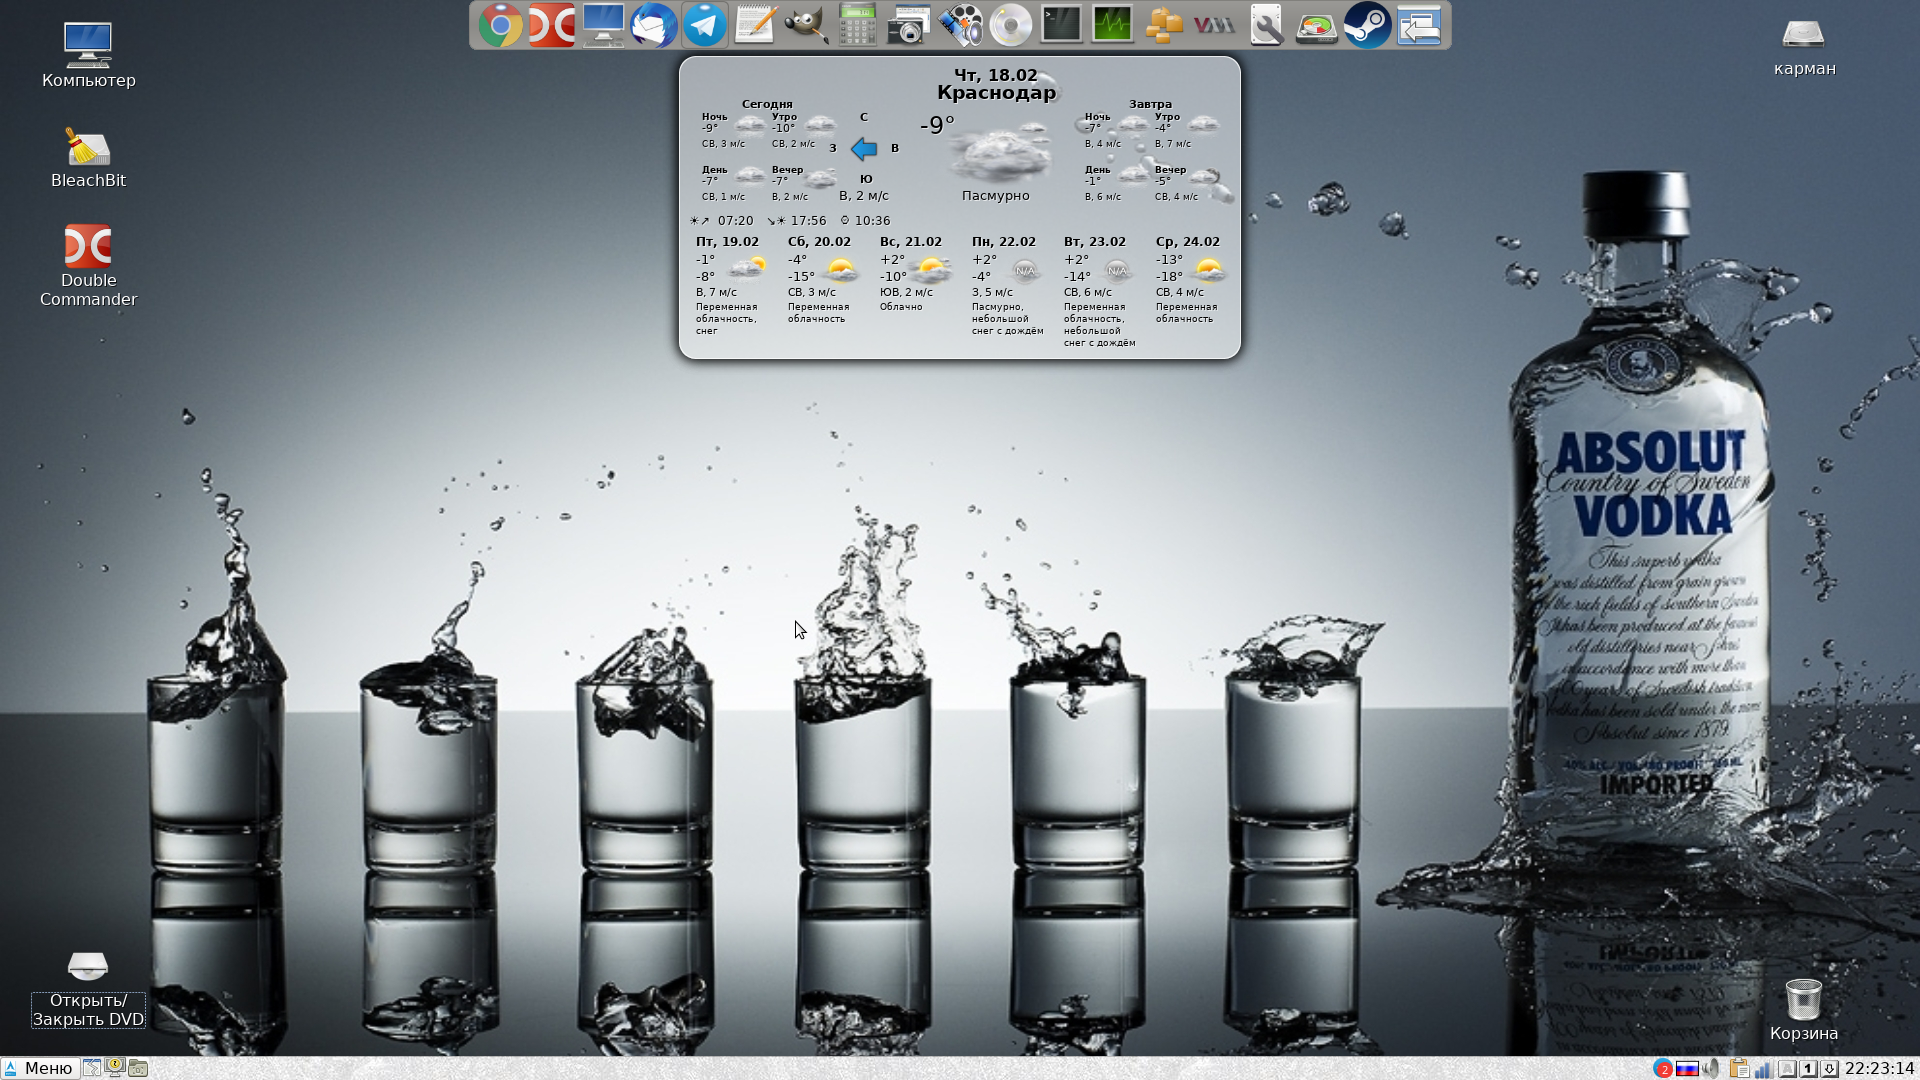Click the network signal tray icon
This screenshot has height=1080, width=1920.
[x=1762, y=1069]
